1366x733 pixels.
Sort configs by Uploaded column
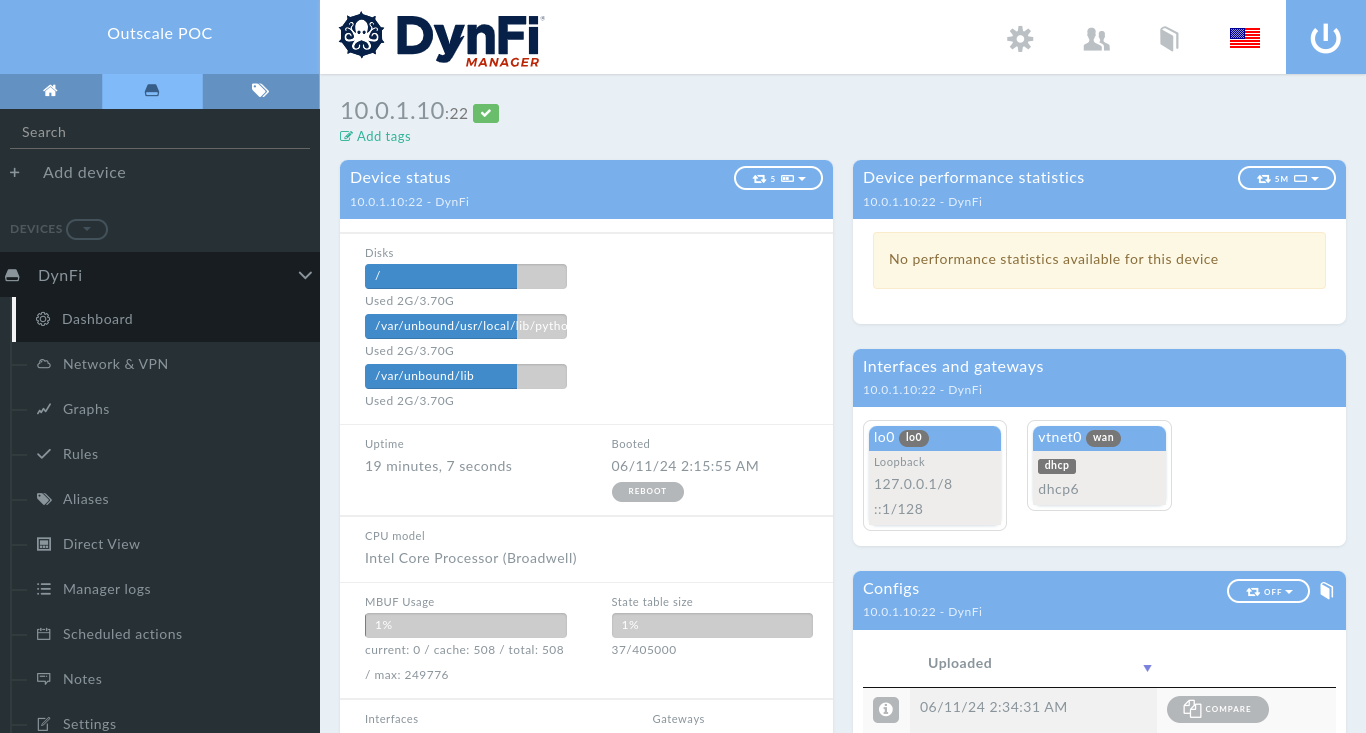click(960, 663)
